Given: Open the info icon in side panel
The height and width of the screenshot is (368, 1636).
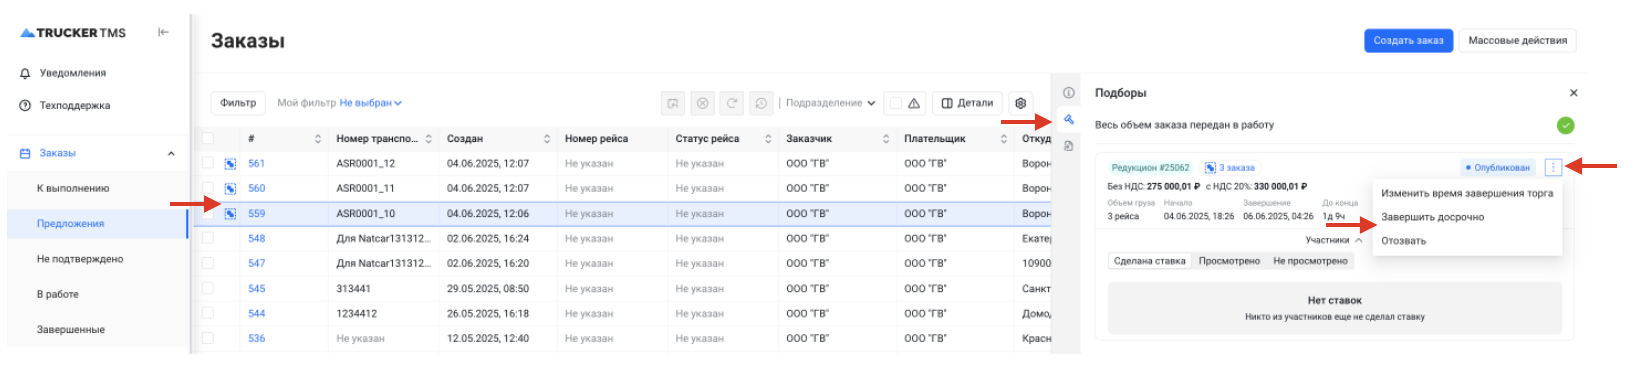Looking at the screenshot, I should (1068, 93).
